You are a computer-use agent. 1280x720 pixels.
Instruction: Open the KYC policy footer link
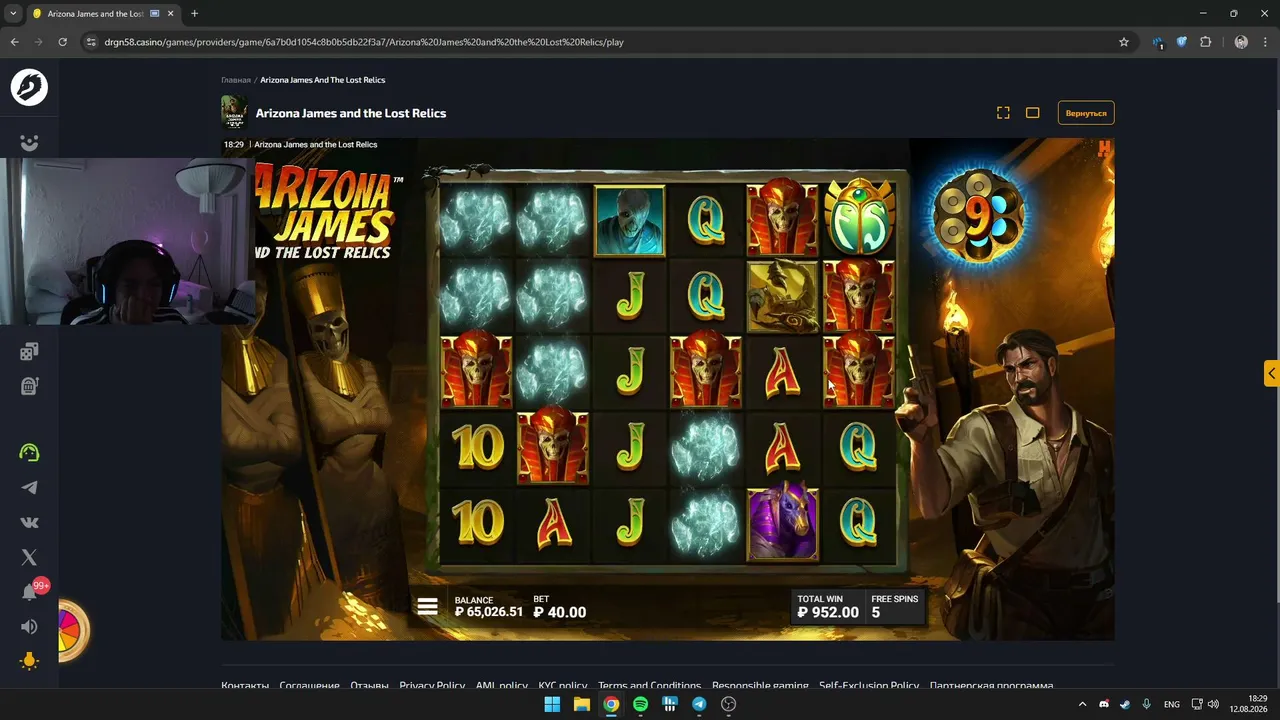[562, 685]
